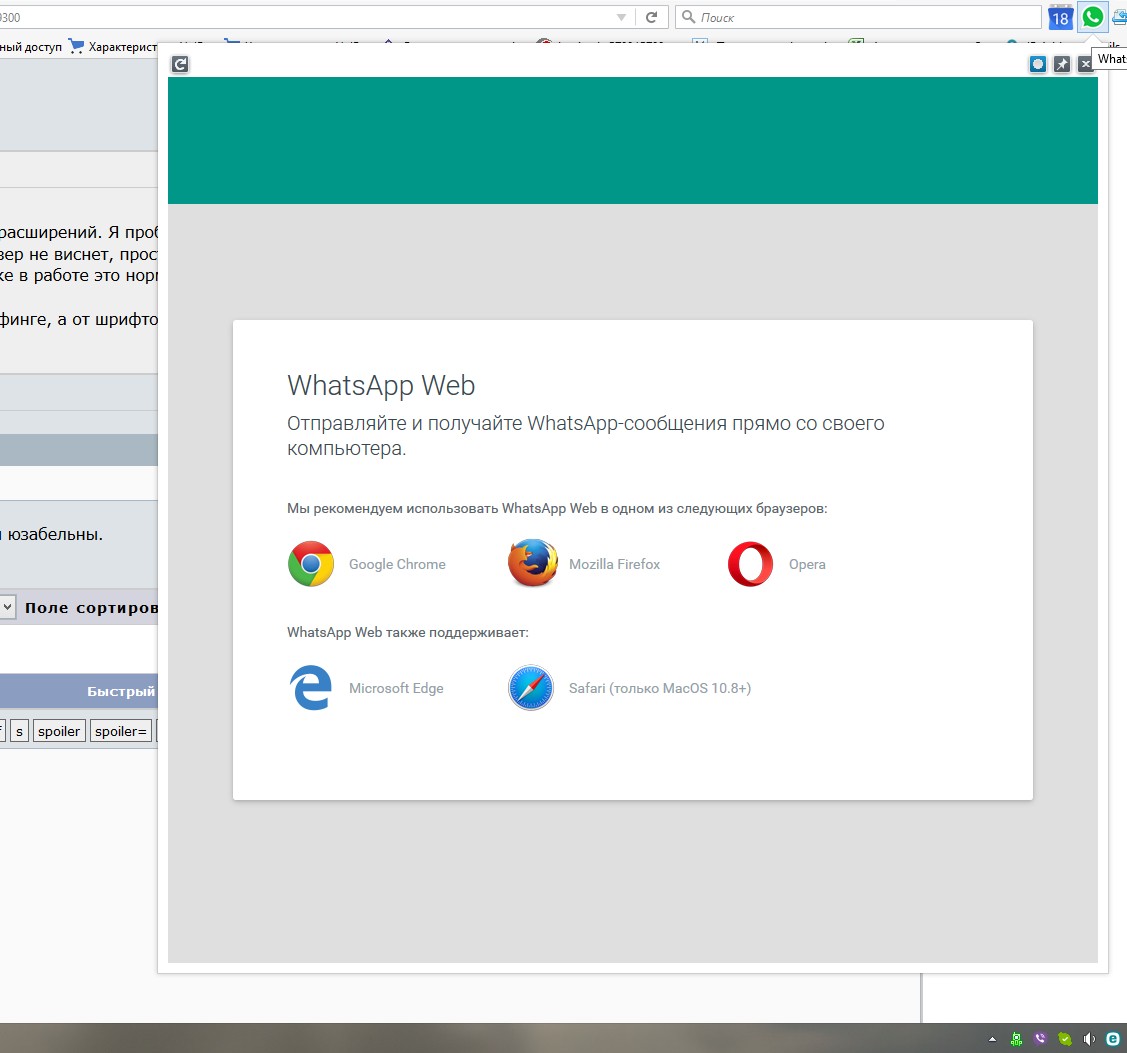Open the address bar history dropdown arrow
The image size is (1127, 1053).
pos(622,17)
